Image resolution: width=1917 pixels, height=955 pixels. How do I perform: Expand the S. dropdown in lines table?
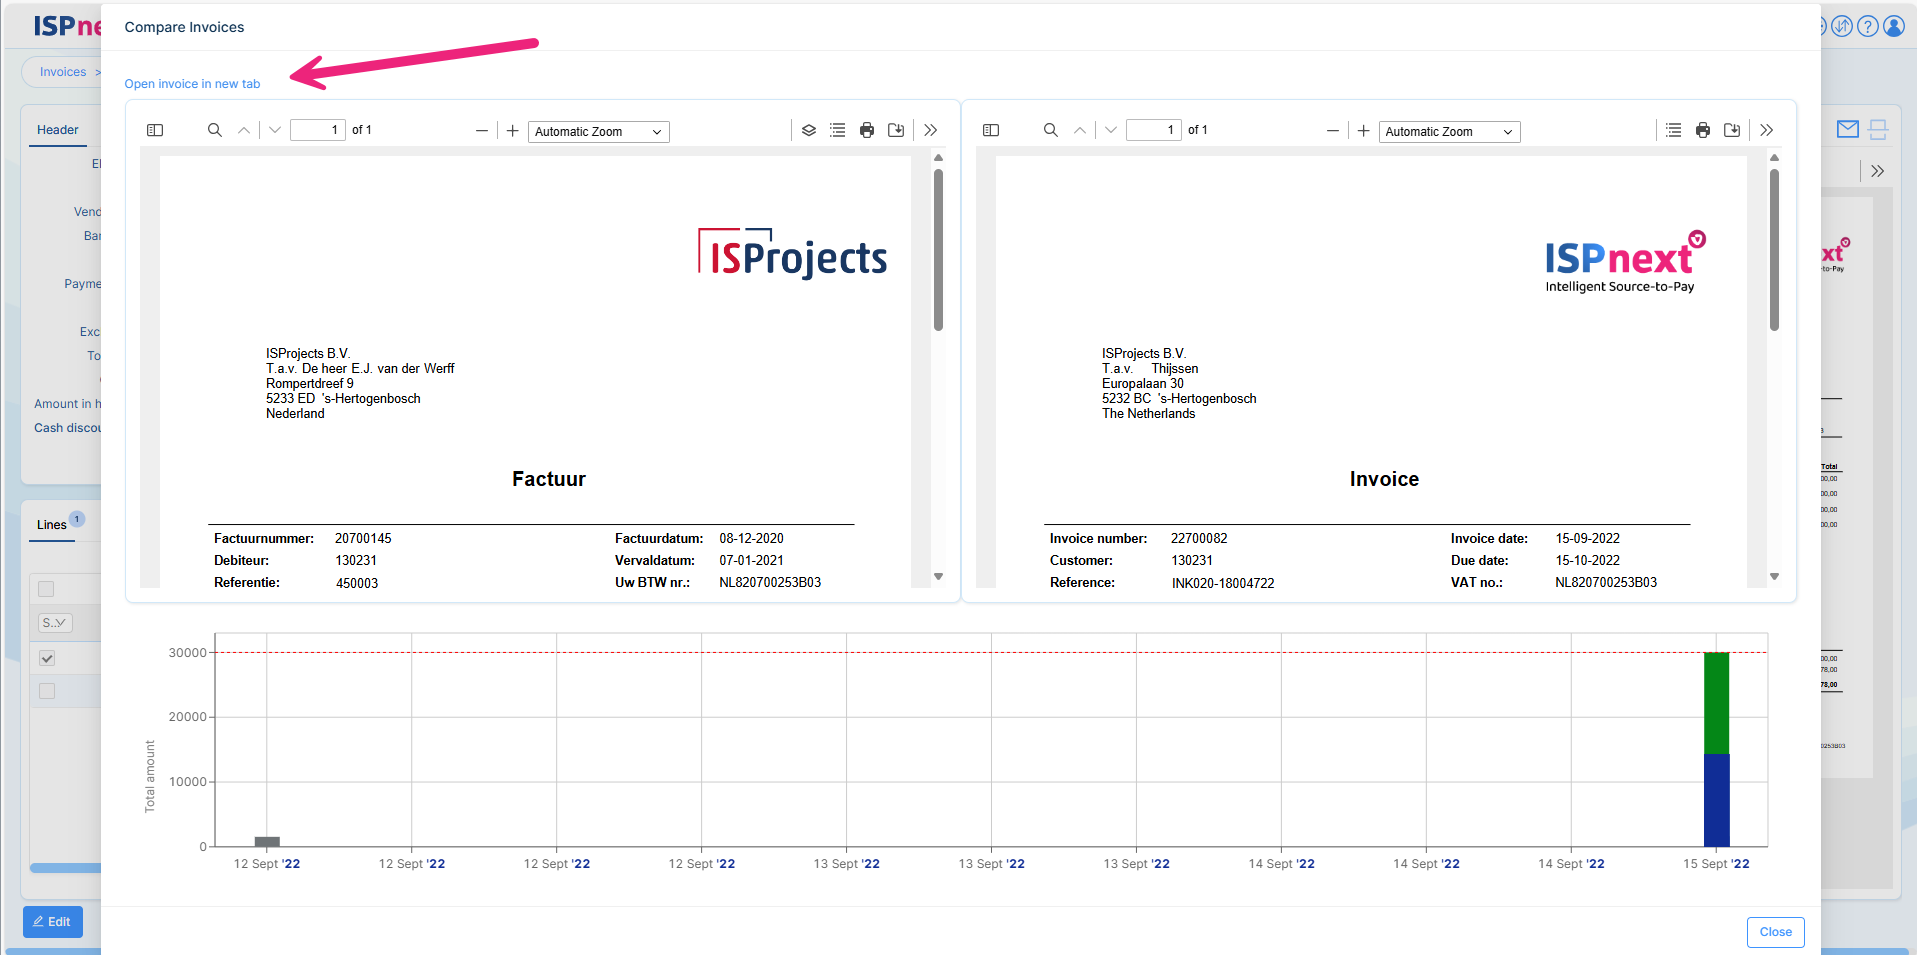click(54, 623)
